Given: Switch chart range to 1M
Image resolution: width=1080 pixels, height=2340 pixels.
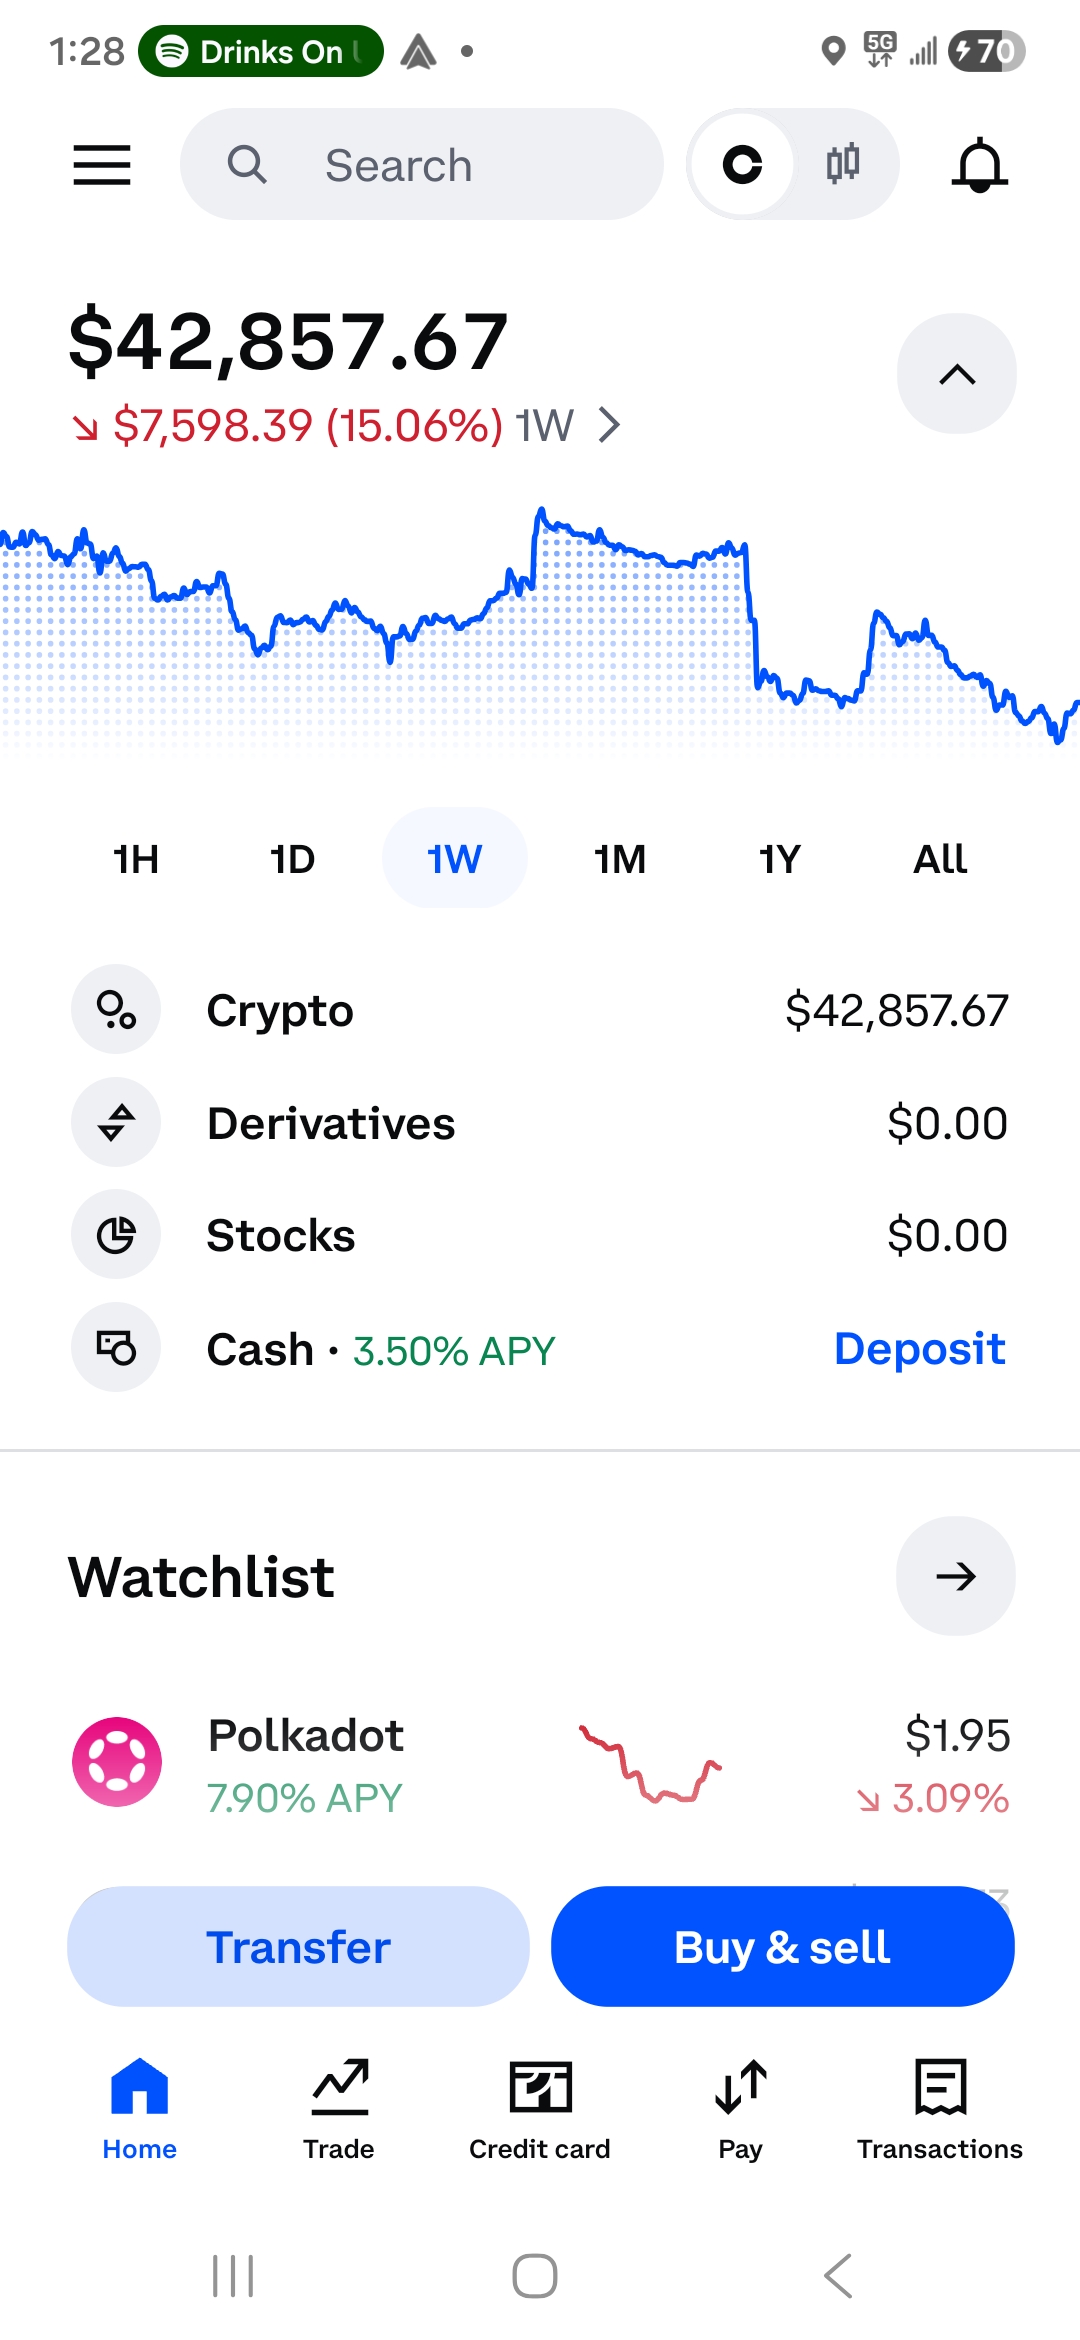Looking at the screenshot, I should (620, 859).
